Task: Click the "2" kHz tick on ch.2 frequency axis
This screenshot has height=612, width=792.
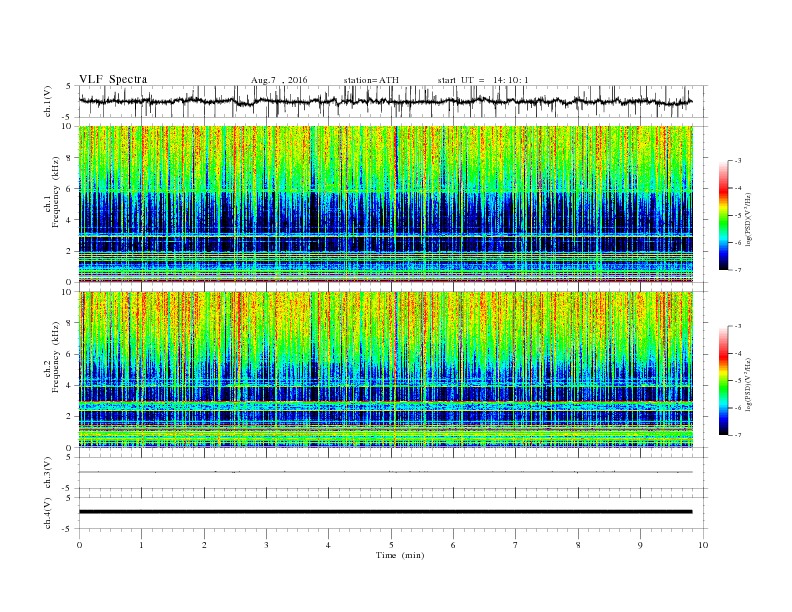Action: (69, 417)
